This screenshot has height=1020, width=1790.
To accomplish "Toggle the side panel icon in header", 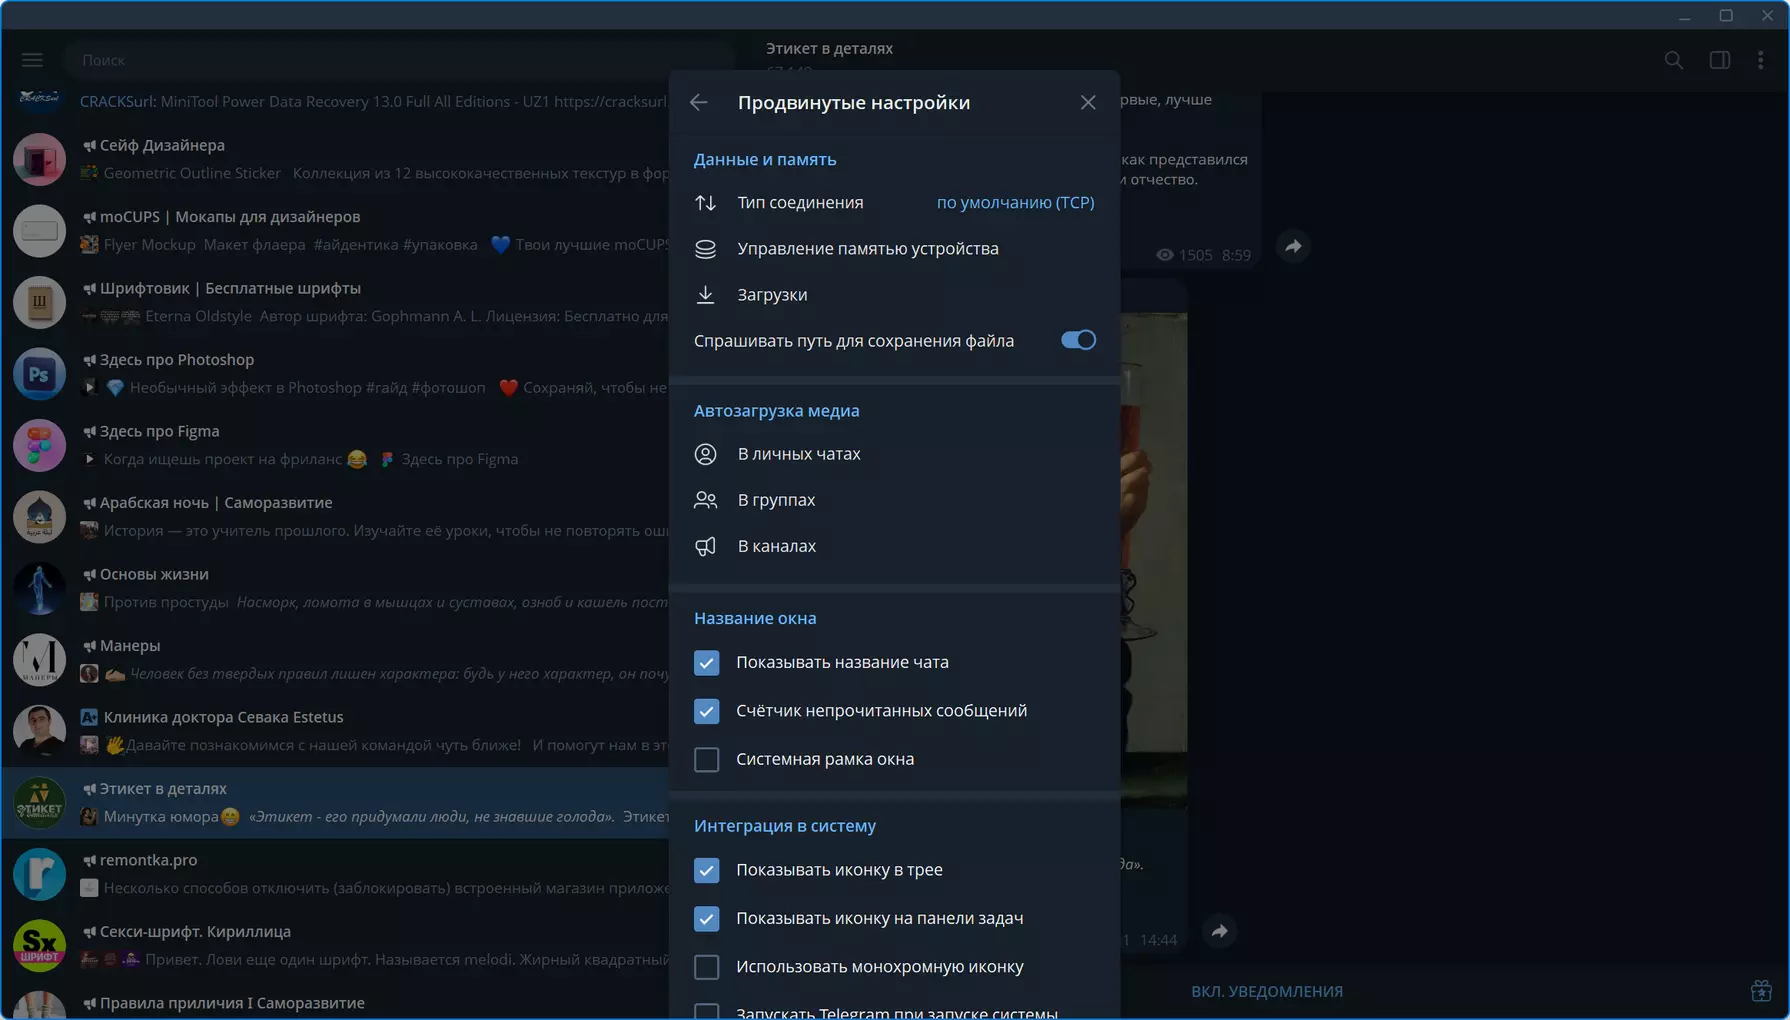I will pyautogui.click(x=1720, y=60).
